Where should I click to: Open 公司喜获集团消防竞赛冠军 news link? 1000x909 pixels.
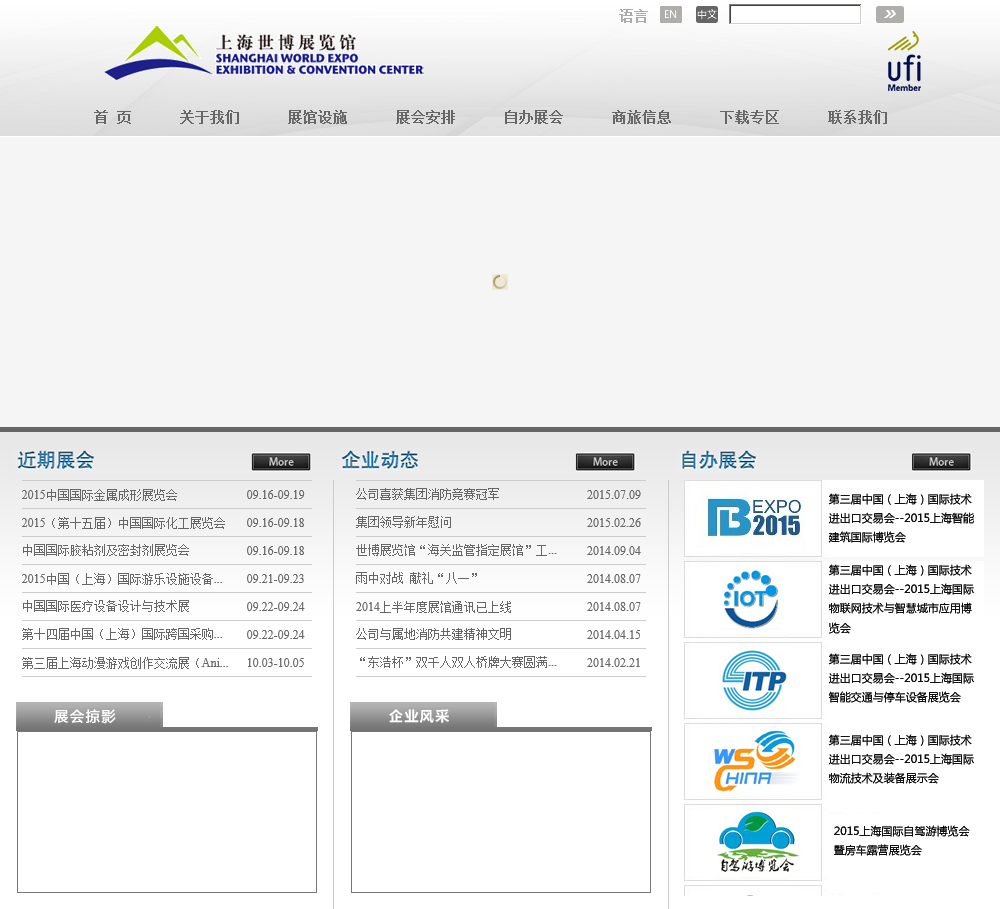pos(428,495)
